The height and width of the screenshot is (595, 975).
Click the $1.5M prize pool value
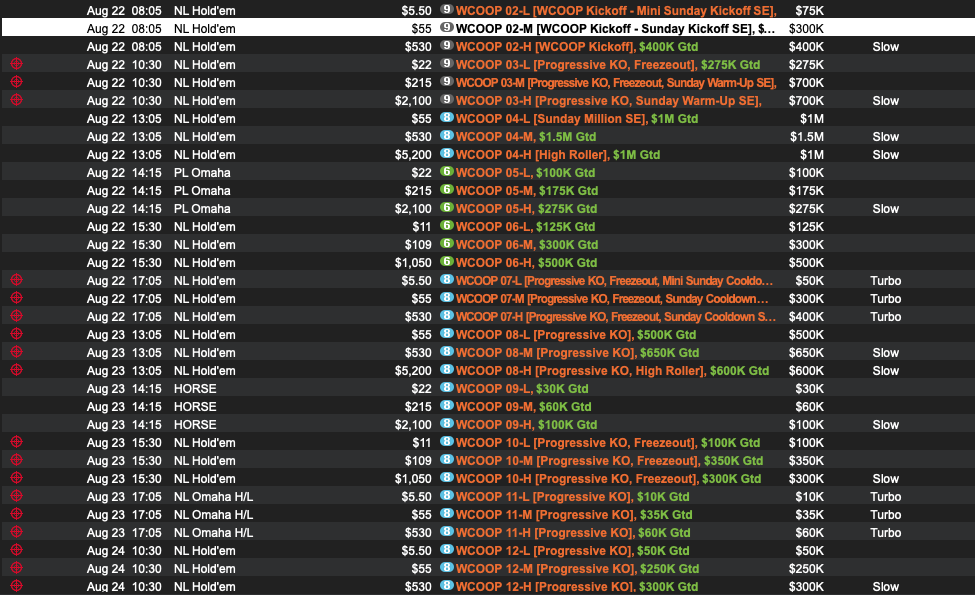(x=806, y=137)
